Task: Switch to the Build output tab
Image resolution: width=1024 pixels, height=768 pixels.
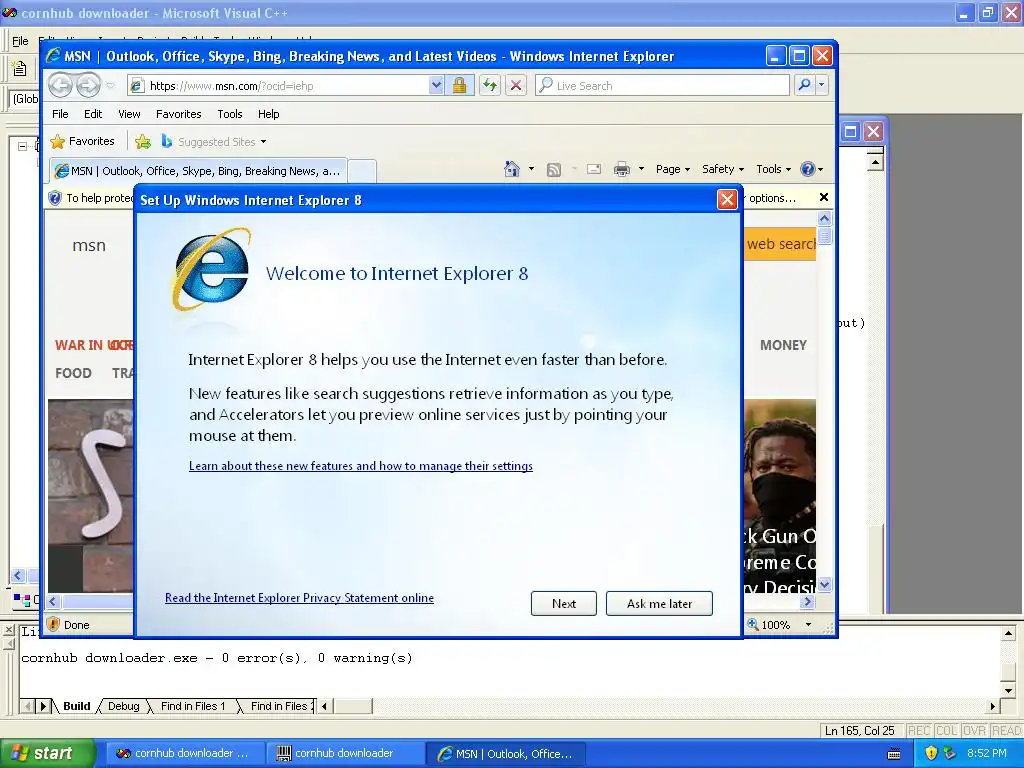Action: (76, 706)
